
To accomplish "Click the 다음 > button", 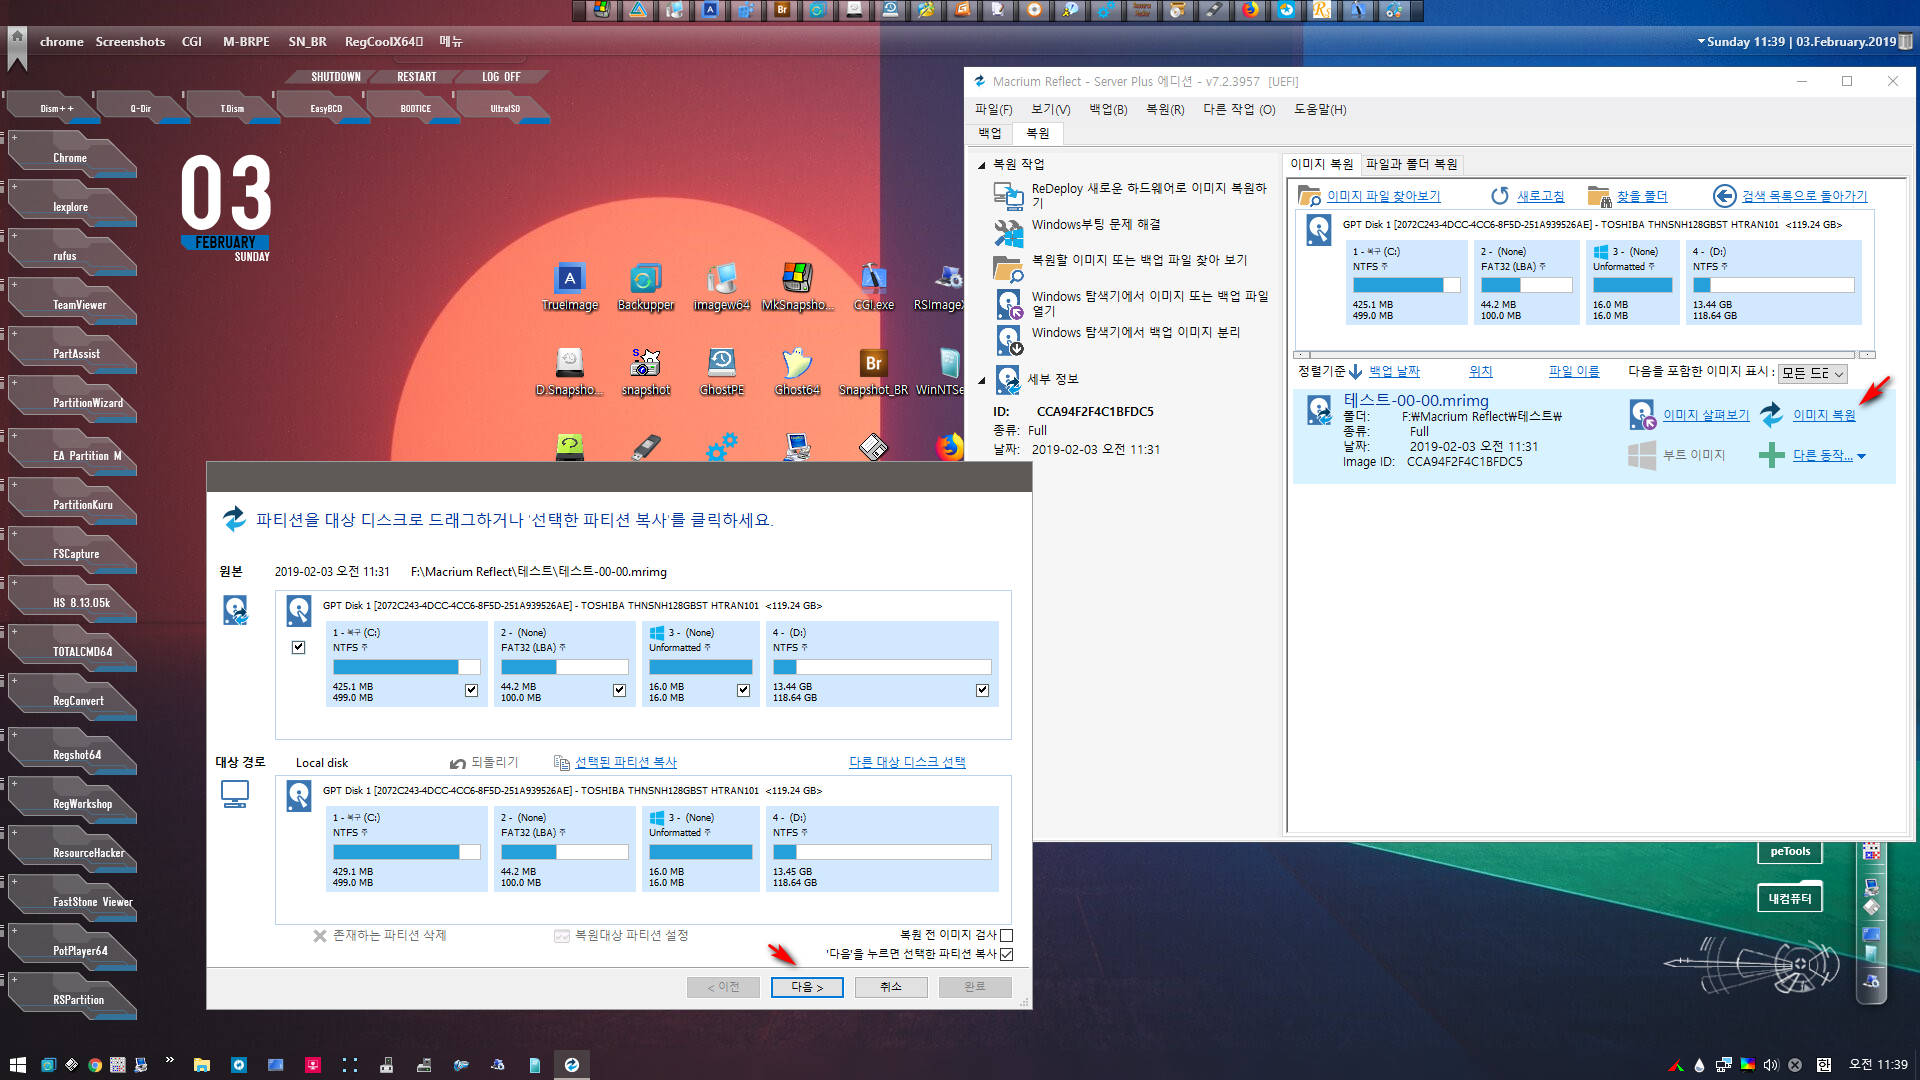I will (807, 987).
